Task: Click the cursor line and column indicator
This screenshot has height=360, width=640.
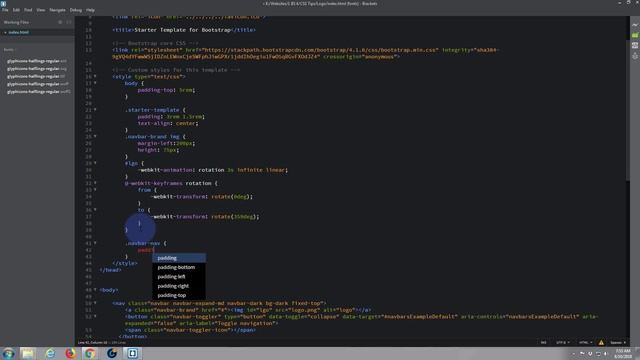Action: point(92,342)
